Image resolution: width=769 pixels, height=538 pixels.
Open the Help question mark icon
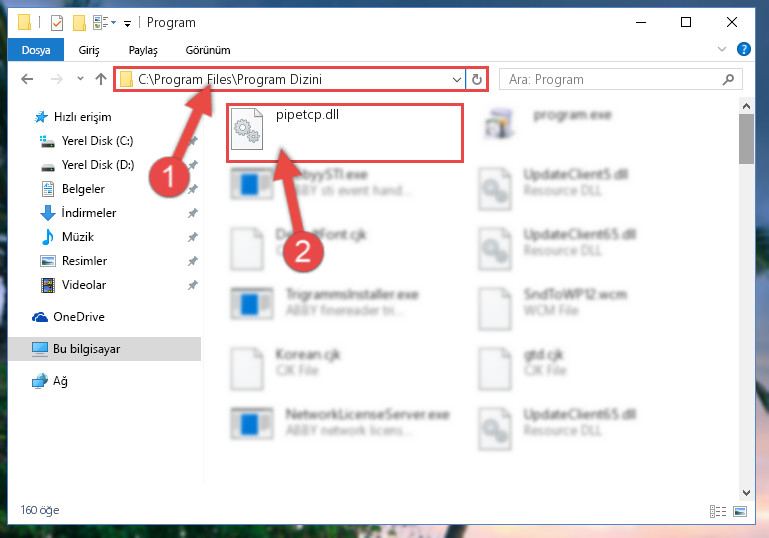tap(743, 49)
